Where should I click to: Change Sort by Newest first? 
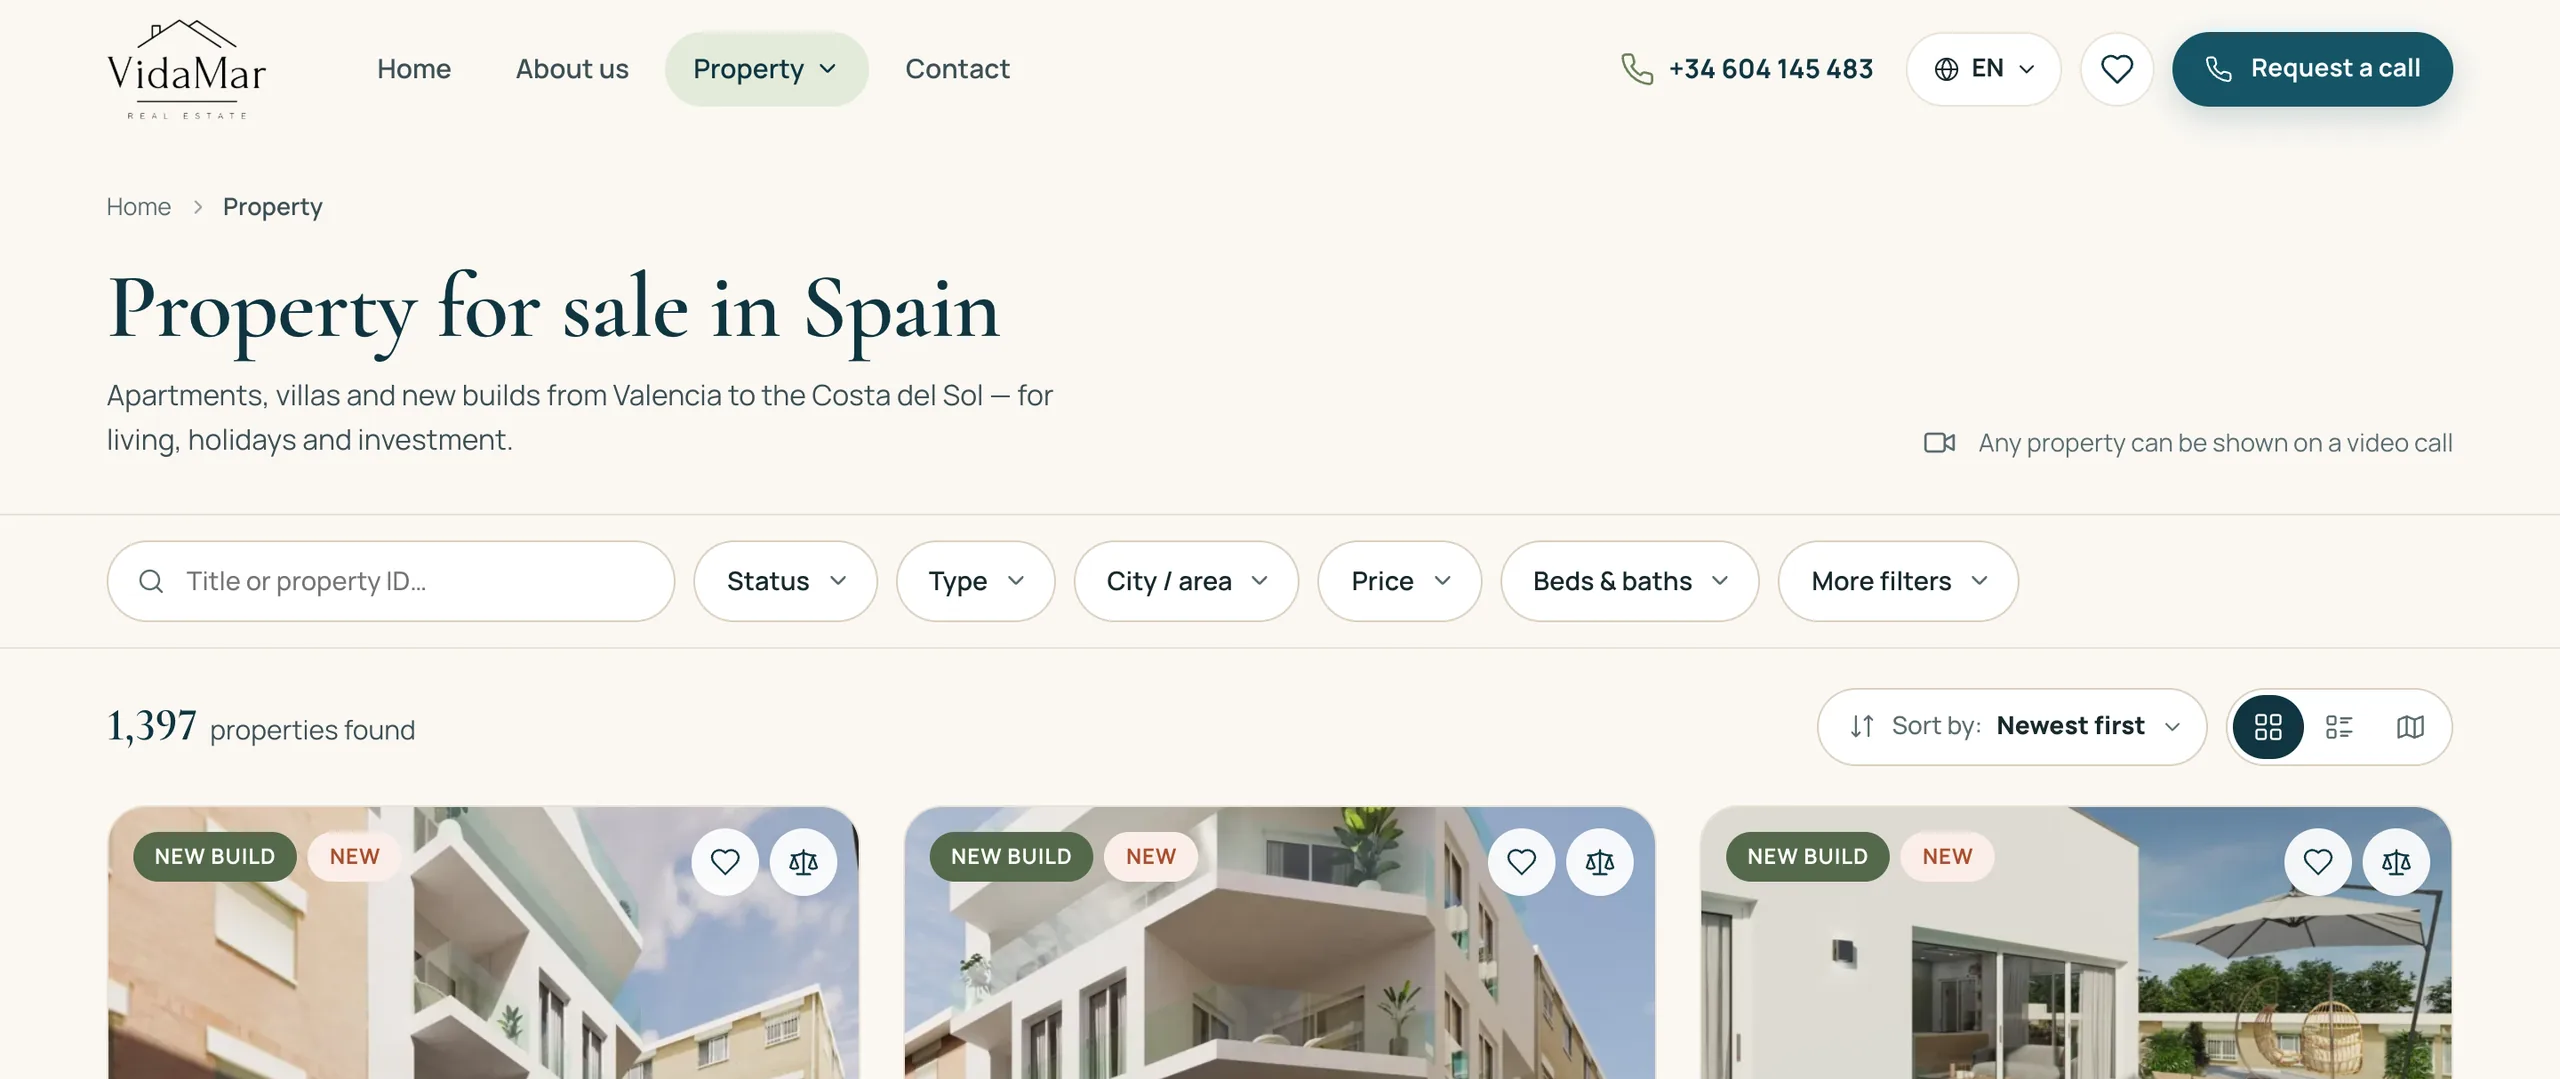pyautogui.click(x=2011, y=727)
